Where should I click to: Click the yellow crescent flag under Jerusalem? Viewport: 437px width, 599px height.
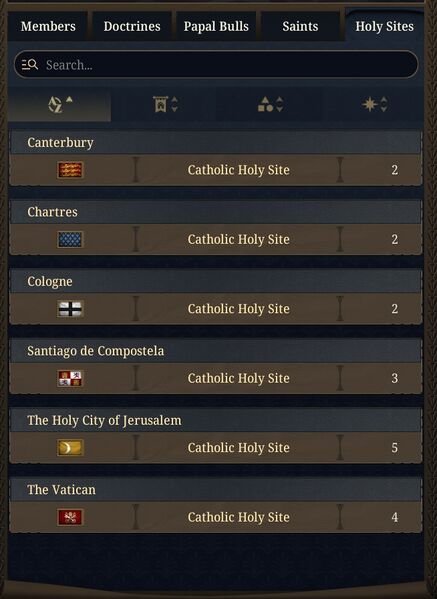pyautogui.click(x=70, y=448)
